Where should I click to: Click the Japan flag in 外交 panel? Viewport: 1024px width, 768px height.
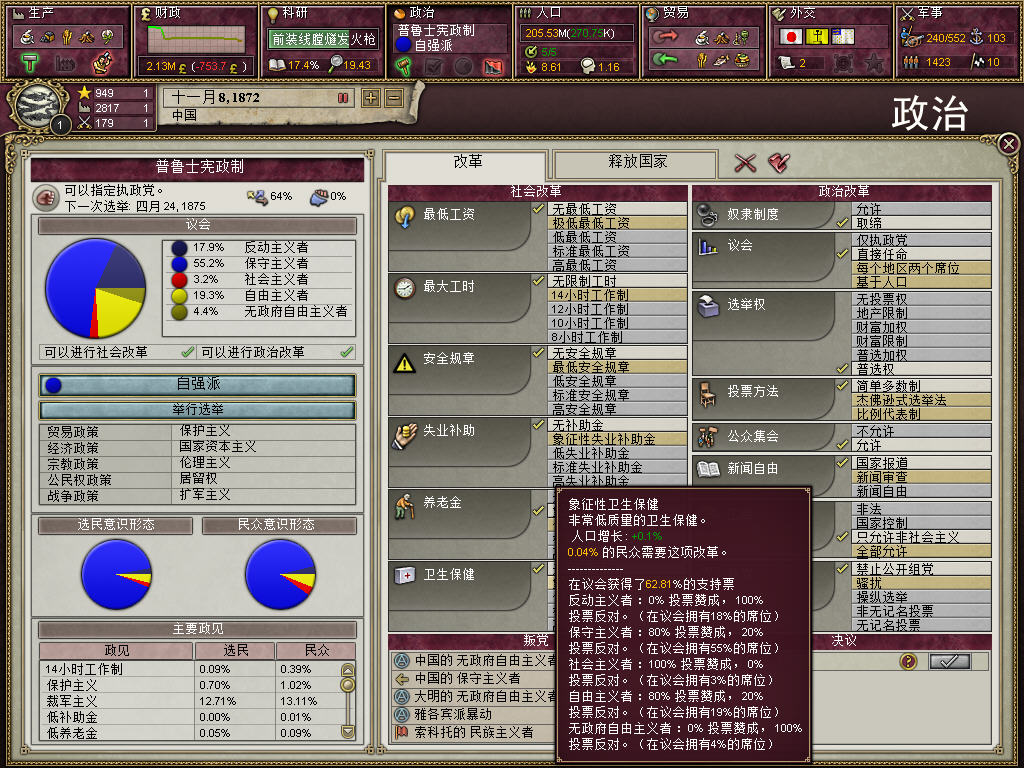pyautogui.click(x=791, y=37)
